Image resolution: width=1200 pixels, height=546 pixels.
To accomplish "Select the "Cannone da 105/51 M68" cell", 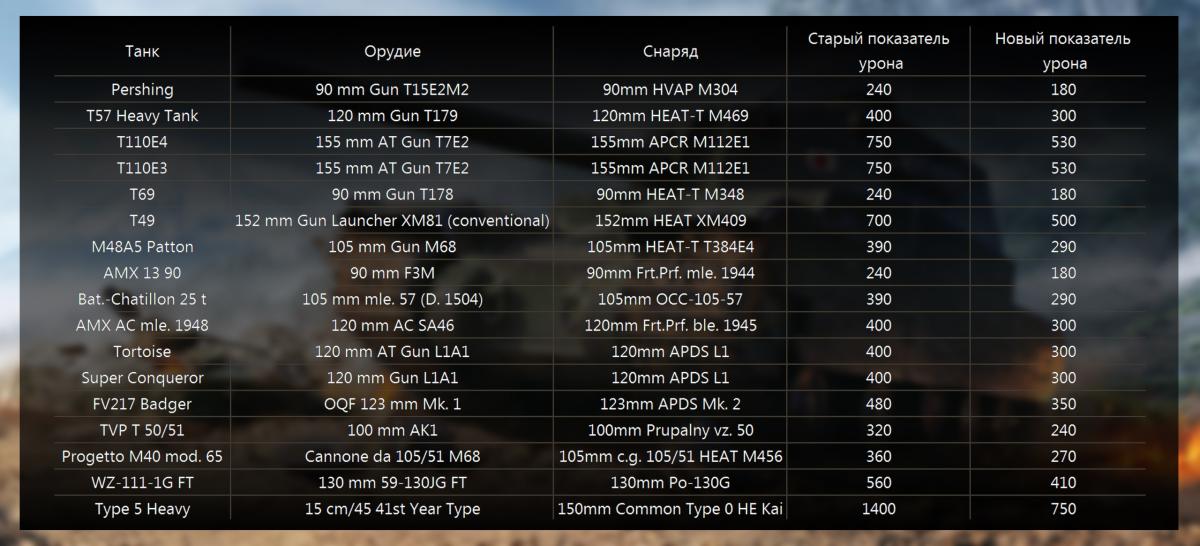I will tap(392, 456).
